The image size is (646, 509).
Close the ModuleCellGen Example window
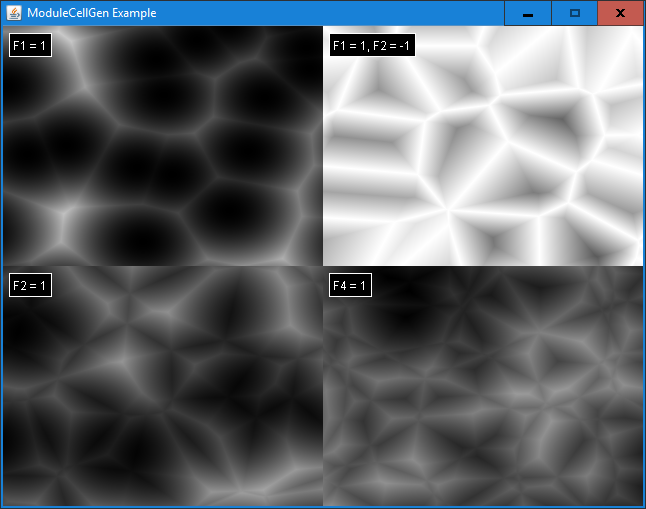620,13
